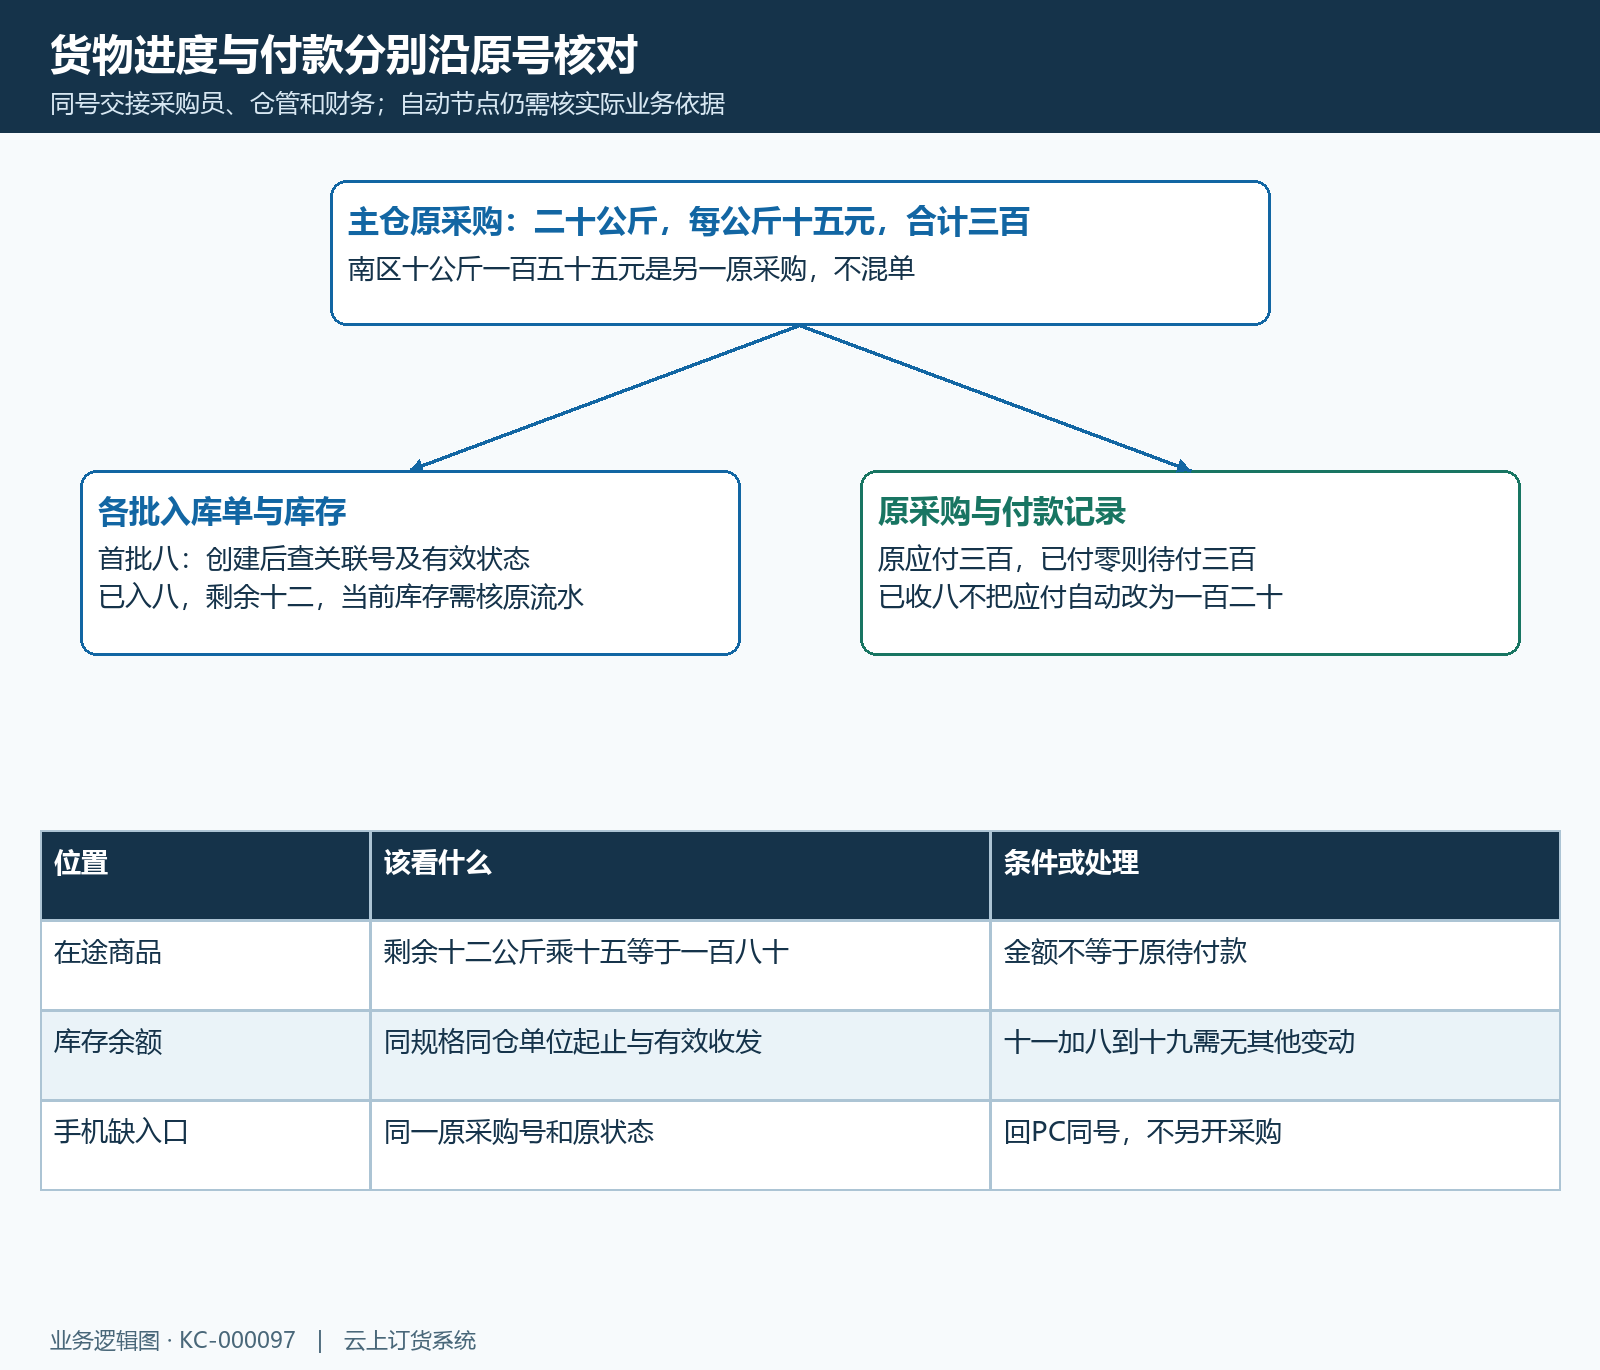Click subtitle 同号交接采购员、仓管和财务
The image size is (1600, 1370).
pyautogui.click(x=213, y=104)
